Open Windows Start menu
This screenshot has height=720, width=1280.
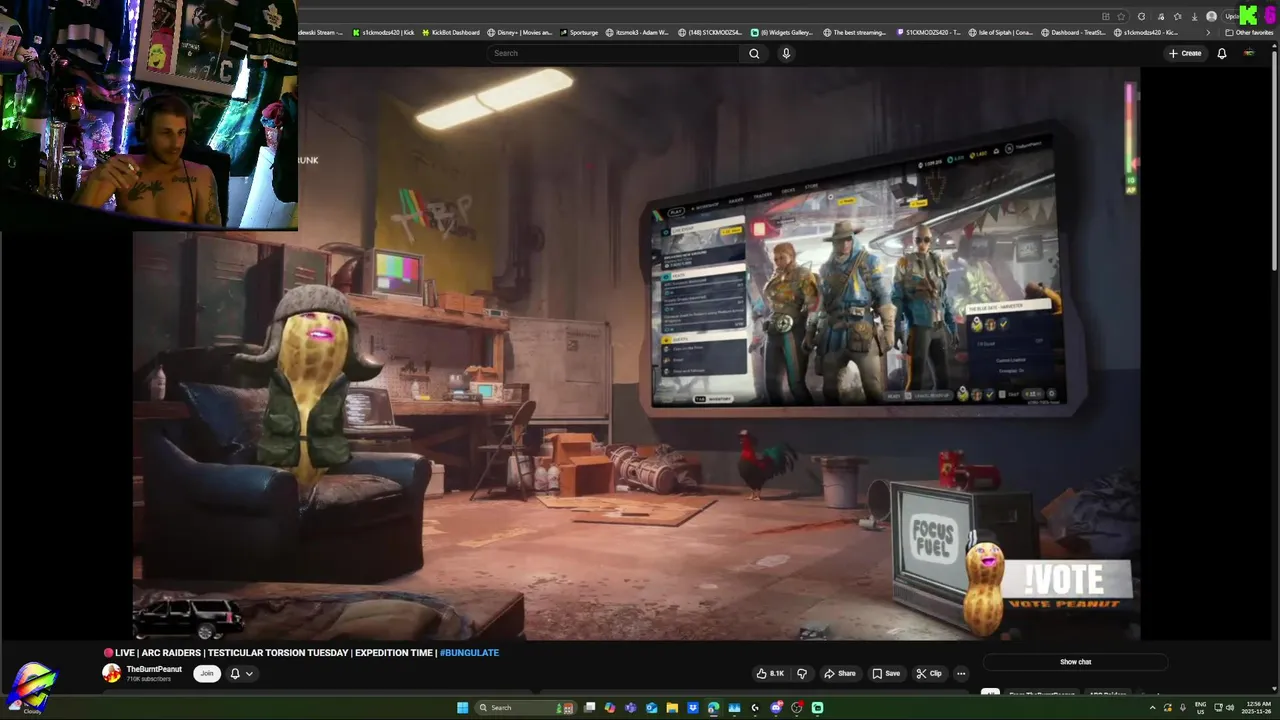[462, 708]
